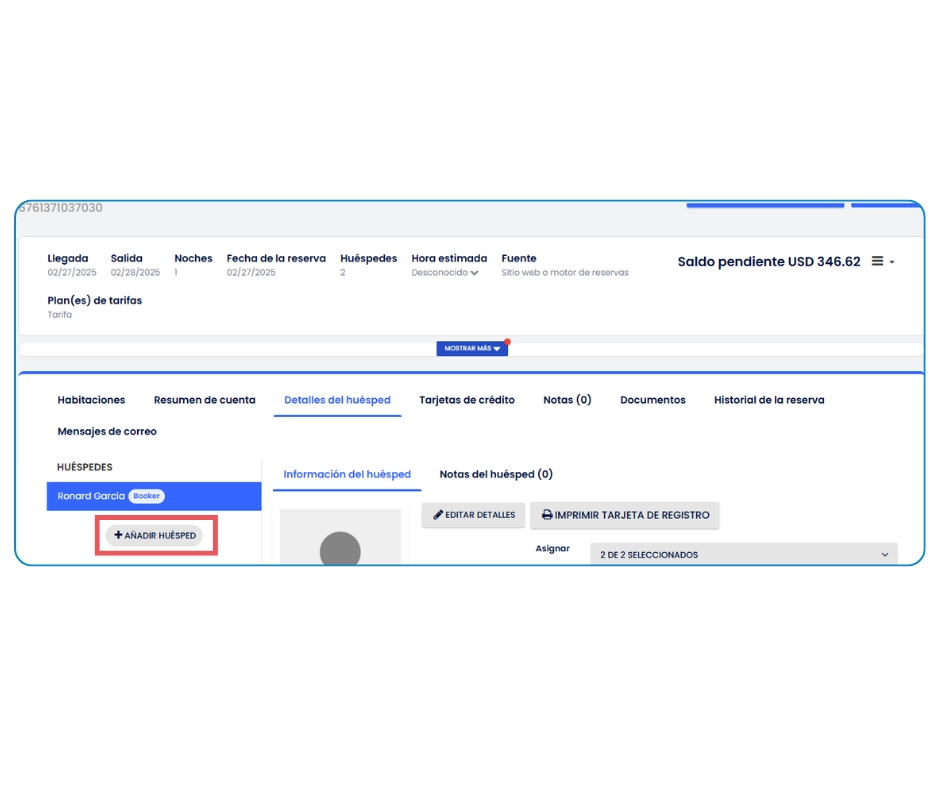Select the Información del huésped sub-tab
Screen dimensions: 940x788
coord(346,474)
